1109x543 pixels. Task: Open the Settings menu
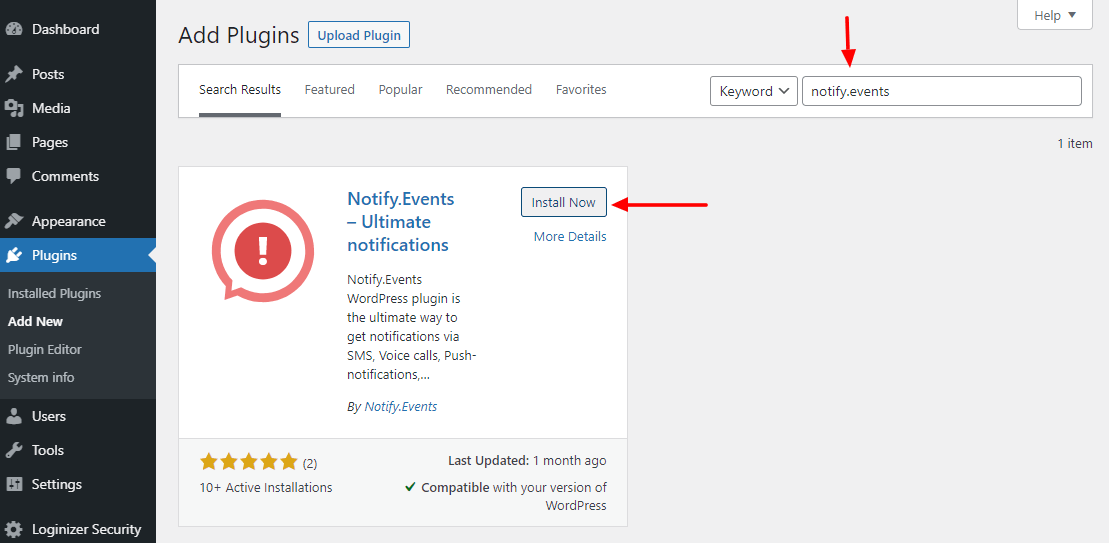tap(78, 484)
